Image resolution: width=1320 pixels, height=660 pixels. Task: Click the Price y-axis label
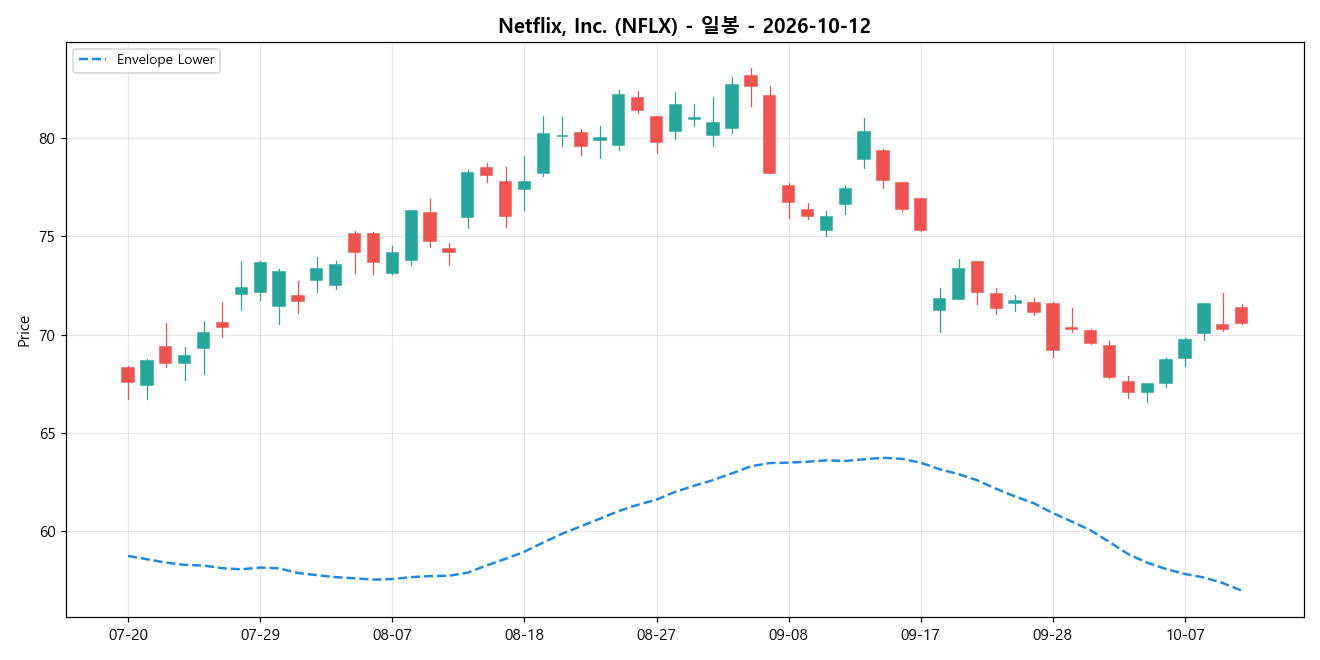(23, 330)
